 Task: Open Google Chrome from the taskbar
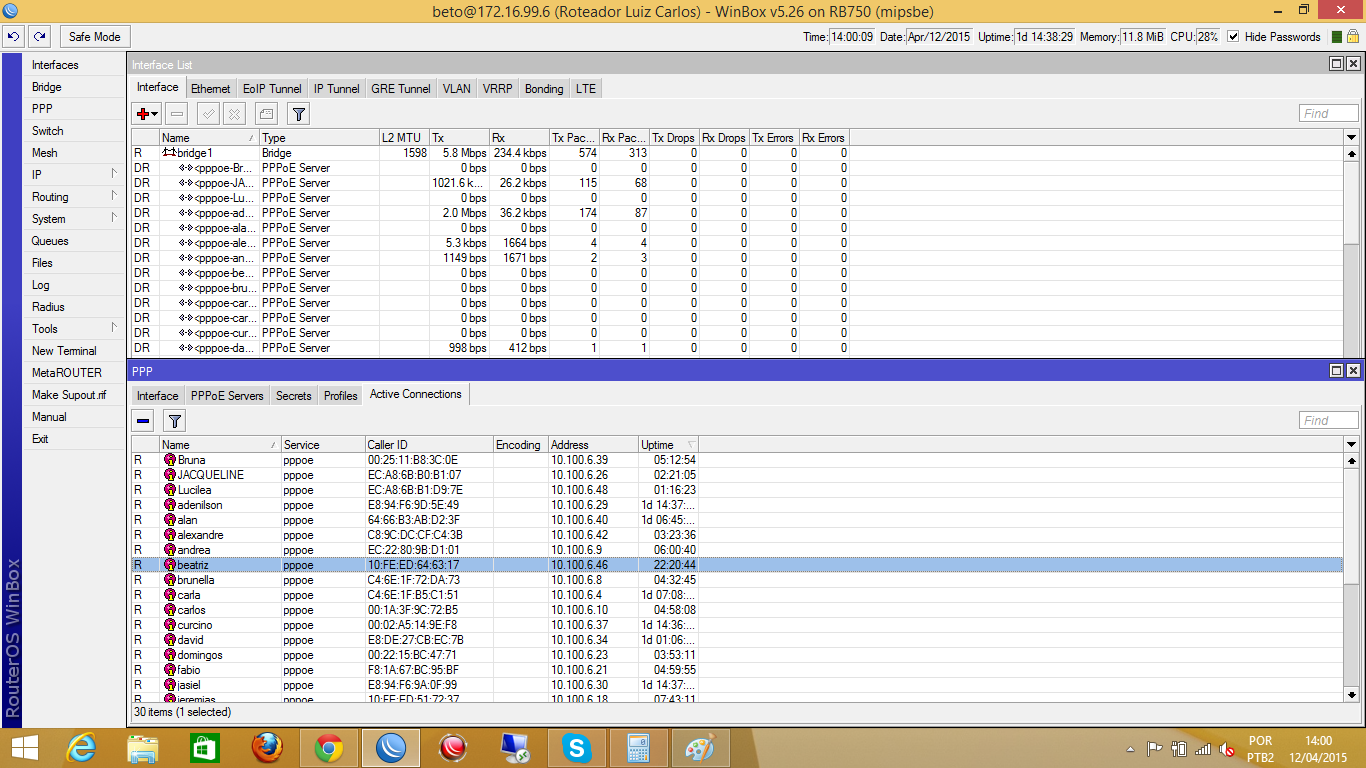point(329,748)
